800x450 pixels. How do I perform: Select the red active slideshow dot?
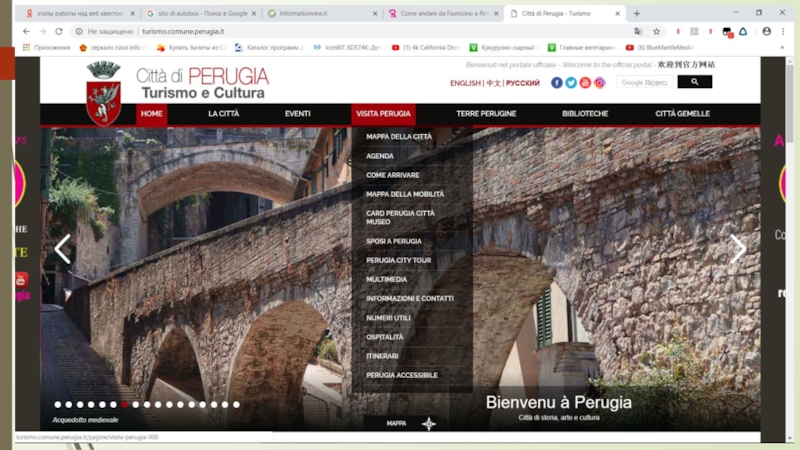[x=124, y=405]
